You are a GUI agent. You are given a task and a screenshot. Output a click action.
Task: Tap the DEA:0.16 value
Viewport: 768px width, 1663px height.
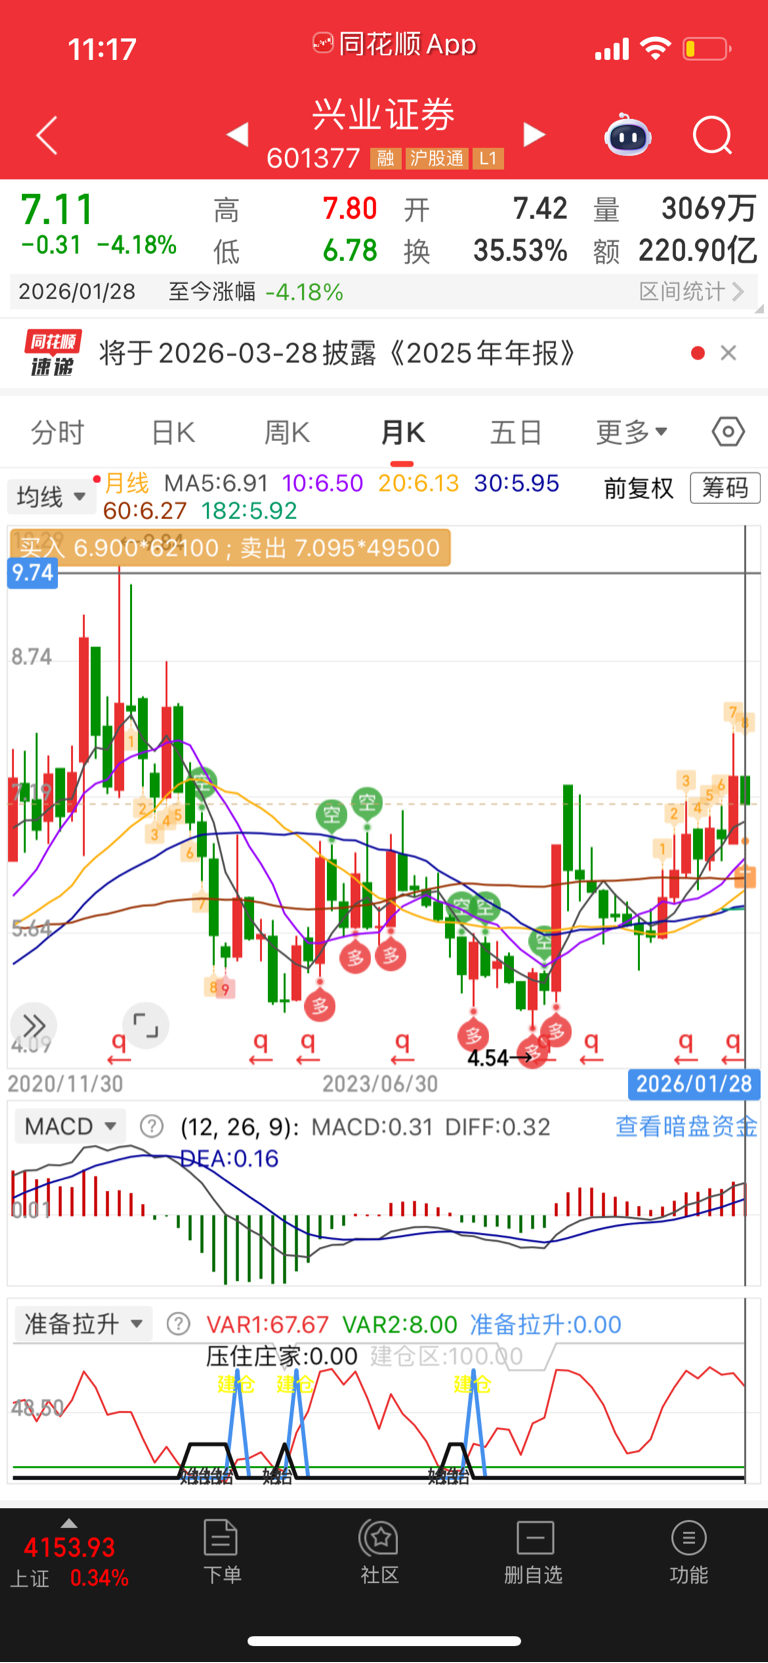click(x=229, y=1159)
